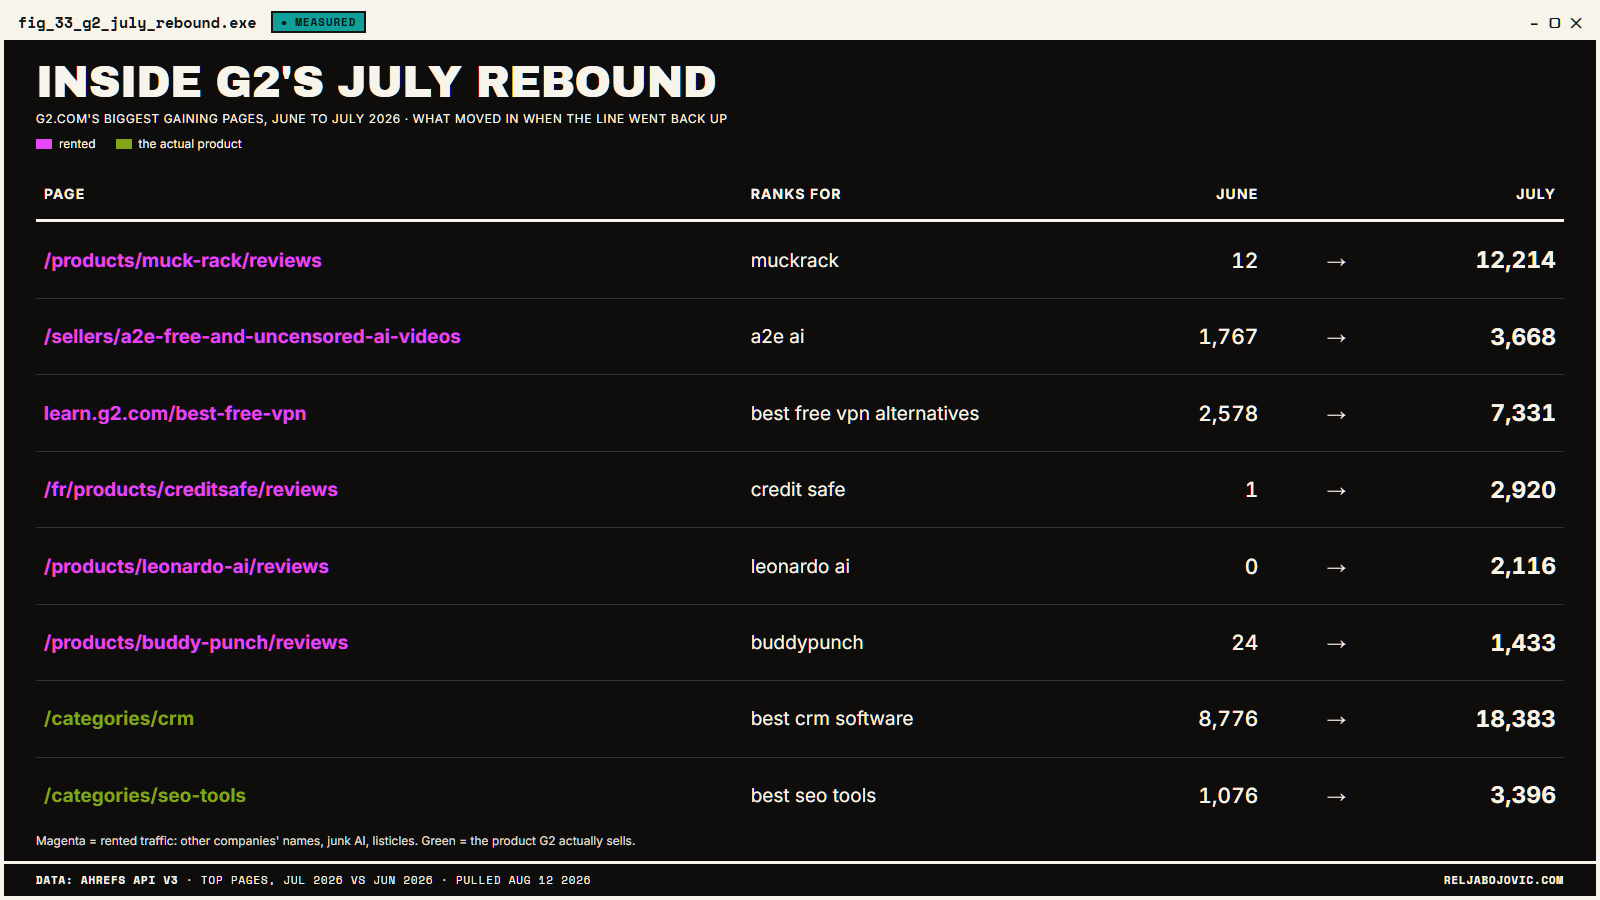The width and height of the screenshot is (1600, 900).
Task: Minimize the fig_33_g2_july_rebound.exe window
Action: pyautogui.click(x=1534, y=23)
